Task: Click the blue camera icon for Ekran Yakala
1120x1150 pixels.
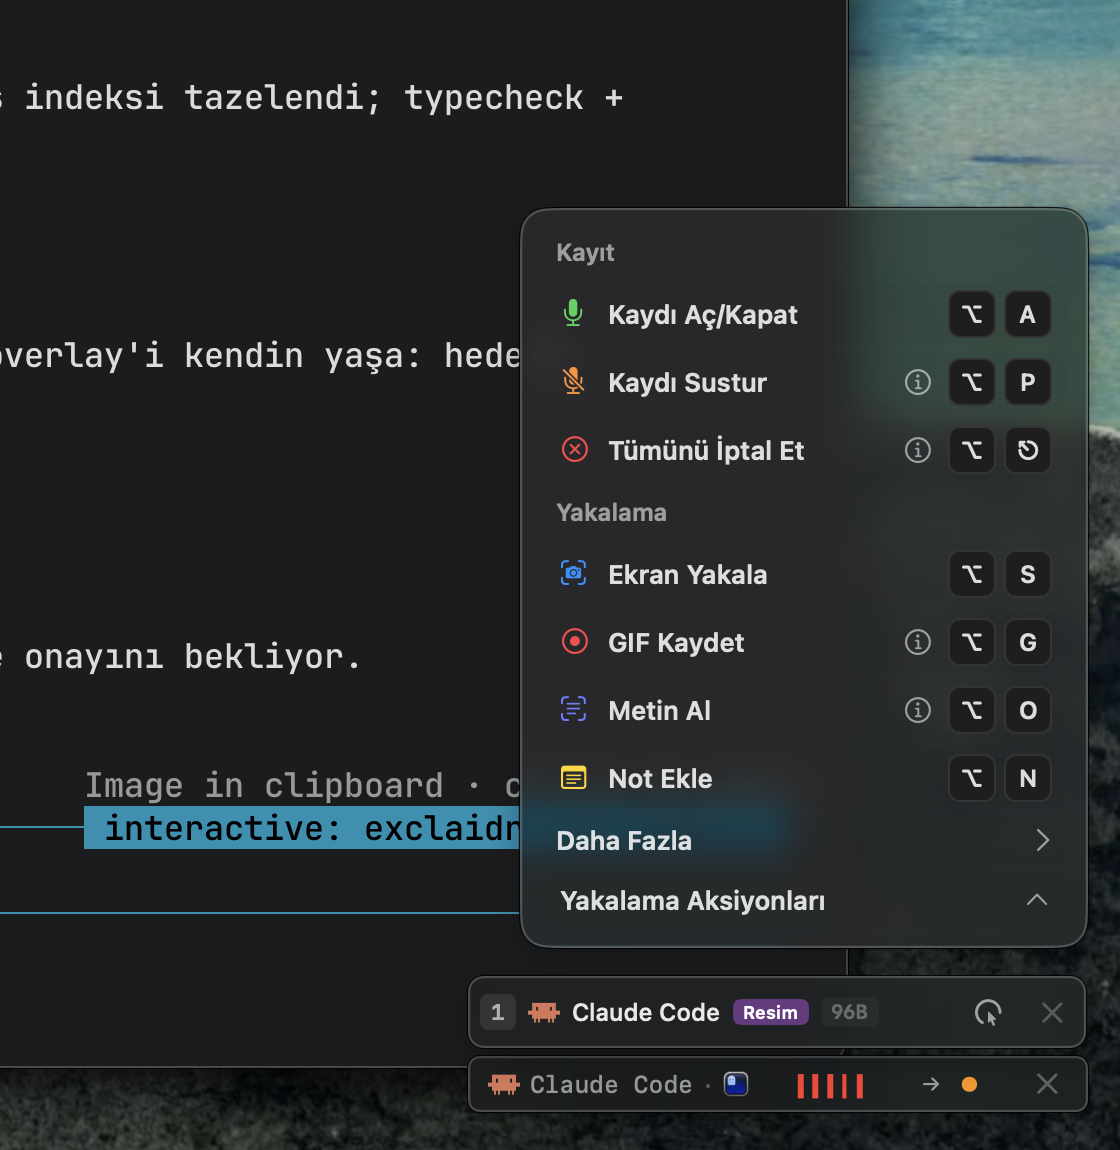Action: tap(574, 574)
